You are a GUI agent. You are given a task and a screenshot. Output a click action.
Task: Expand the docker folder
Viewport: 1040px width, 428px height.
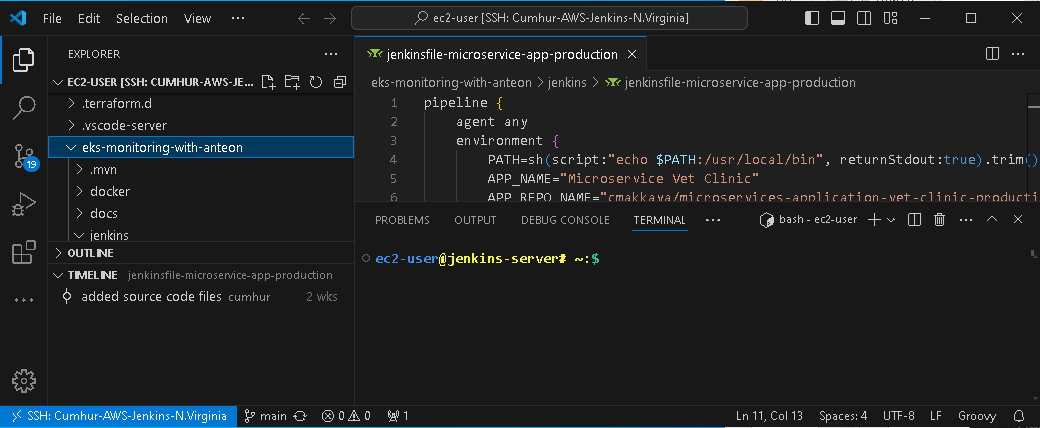[110, 191]
